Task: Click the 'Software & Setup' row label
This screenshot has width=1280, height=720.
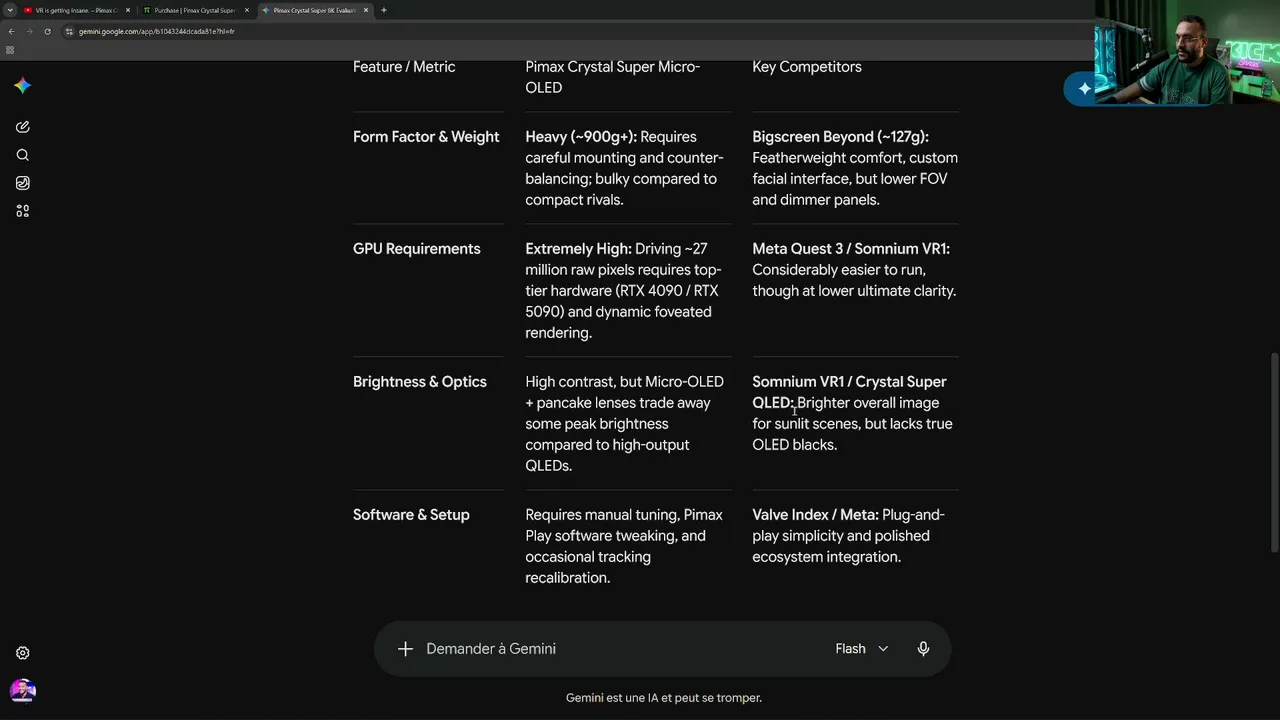Action: coord(411,515)
